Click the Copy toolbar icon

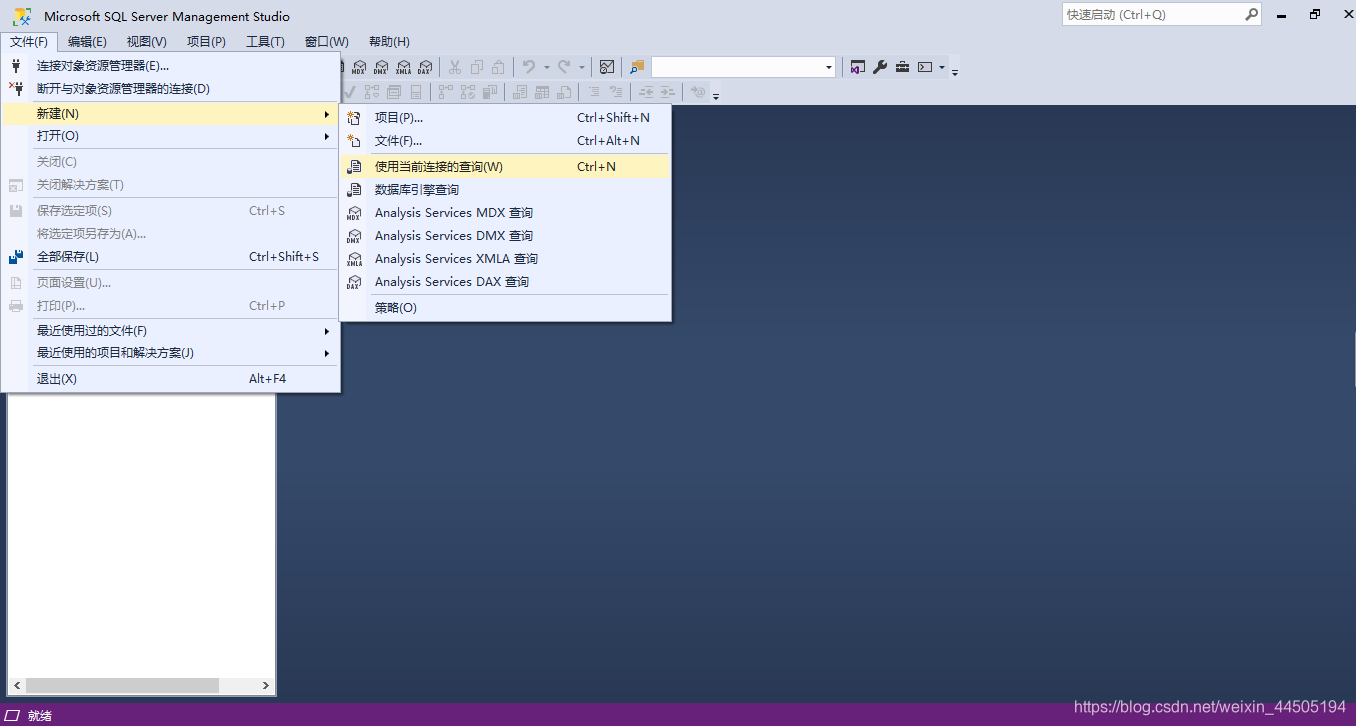[477, 67]
